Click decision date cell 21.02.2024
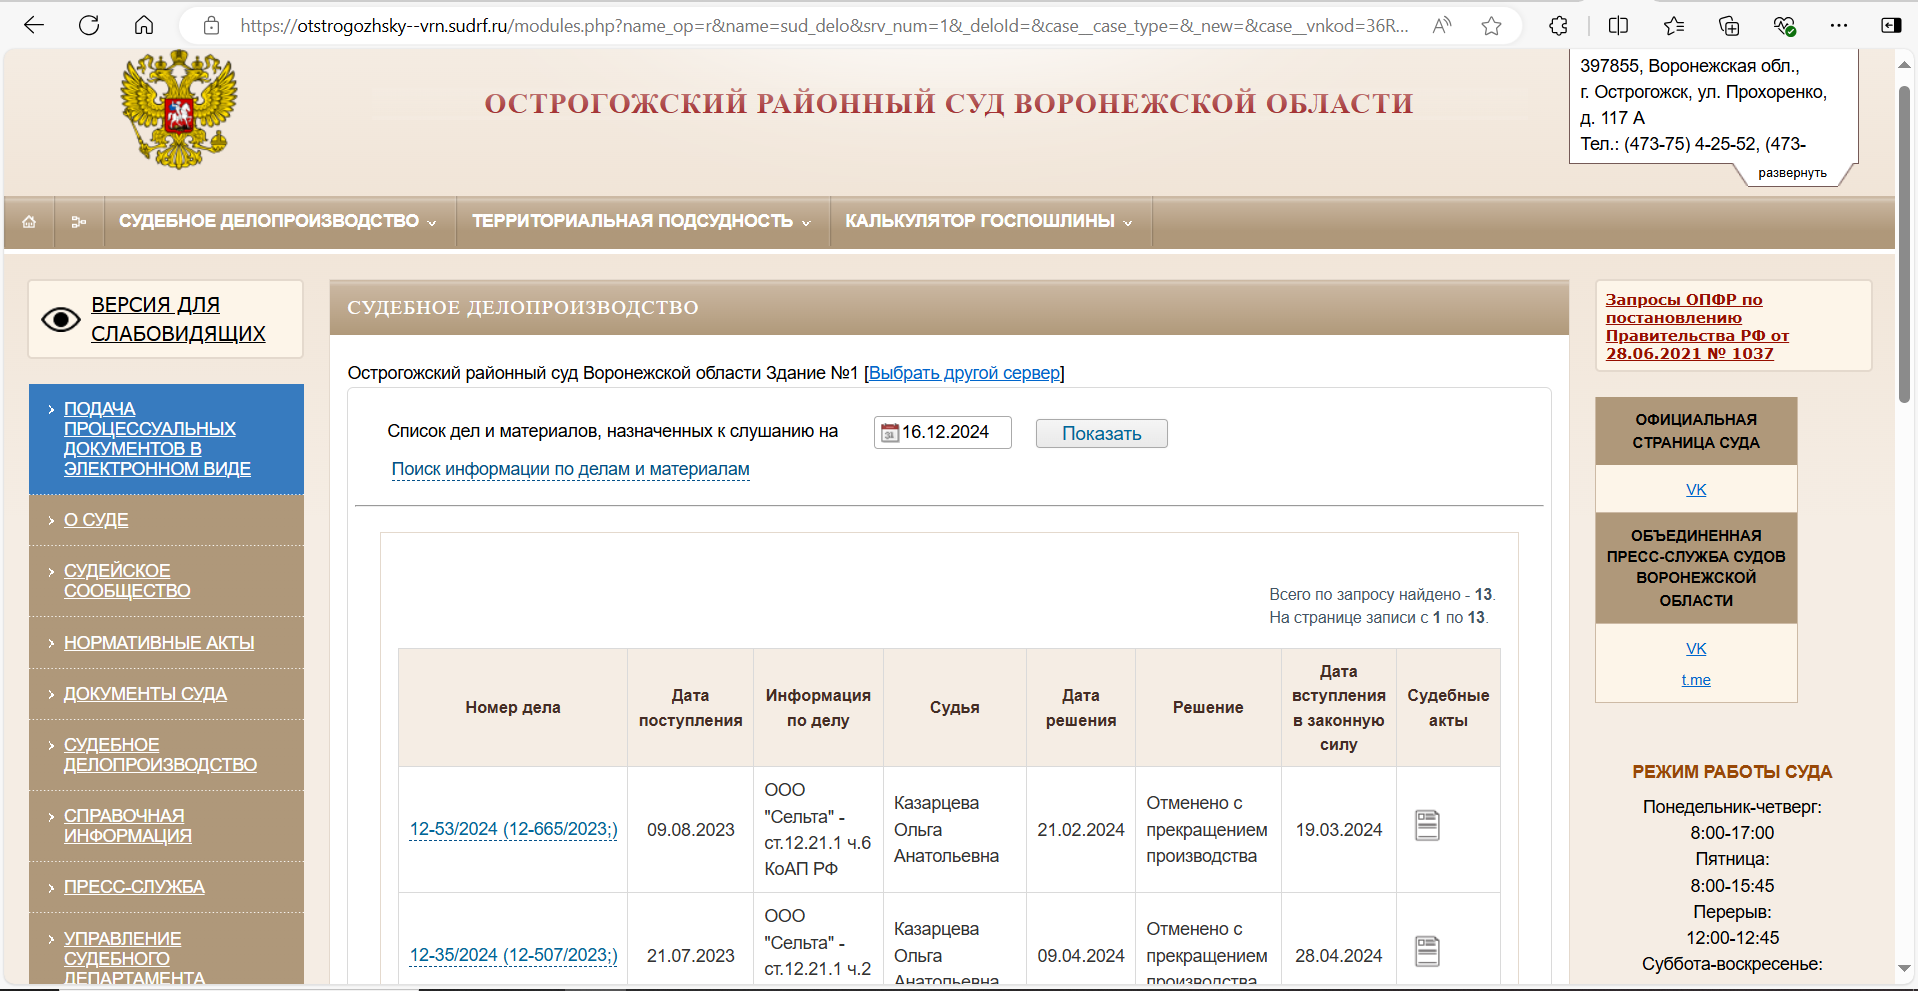 click(x=1081, y=830)
